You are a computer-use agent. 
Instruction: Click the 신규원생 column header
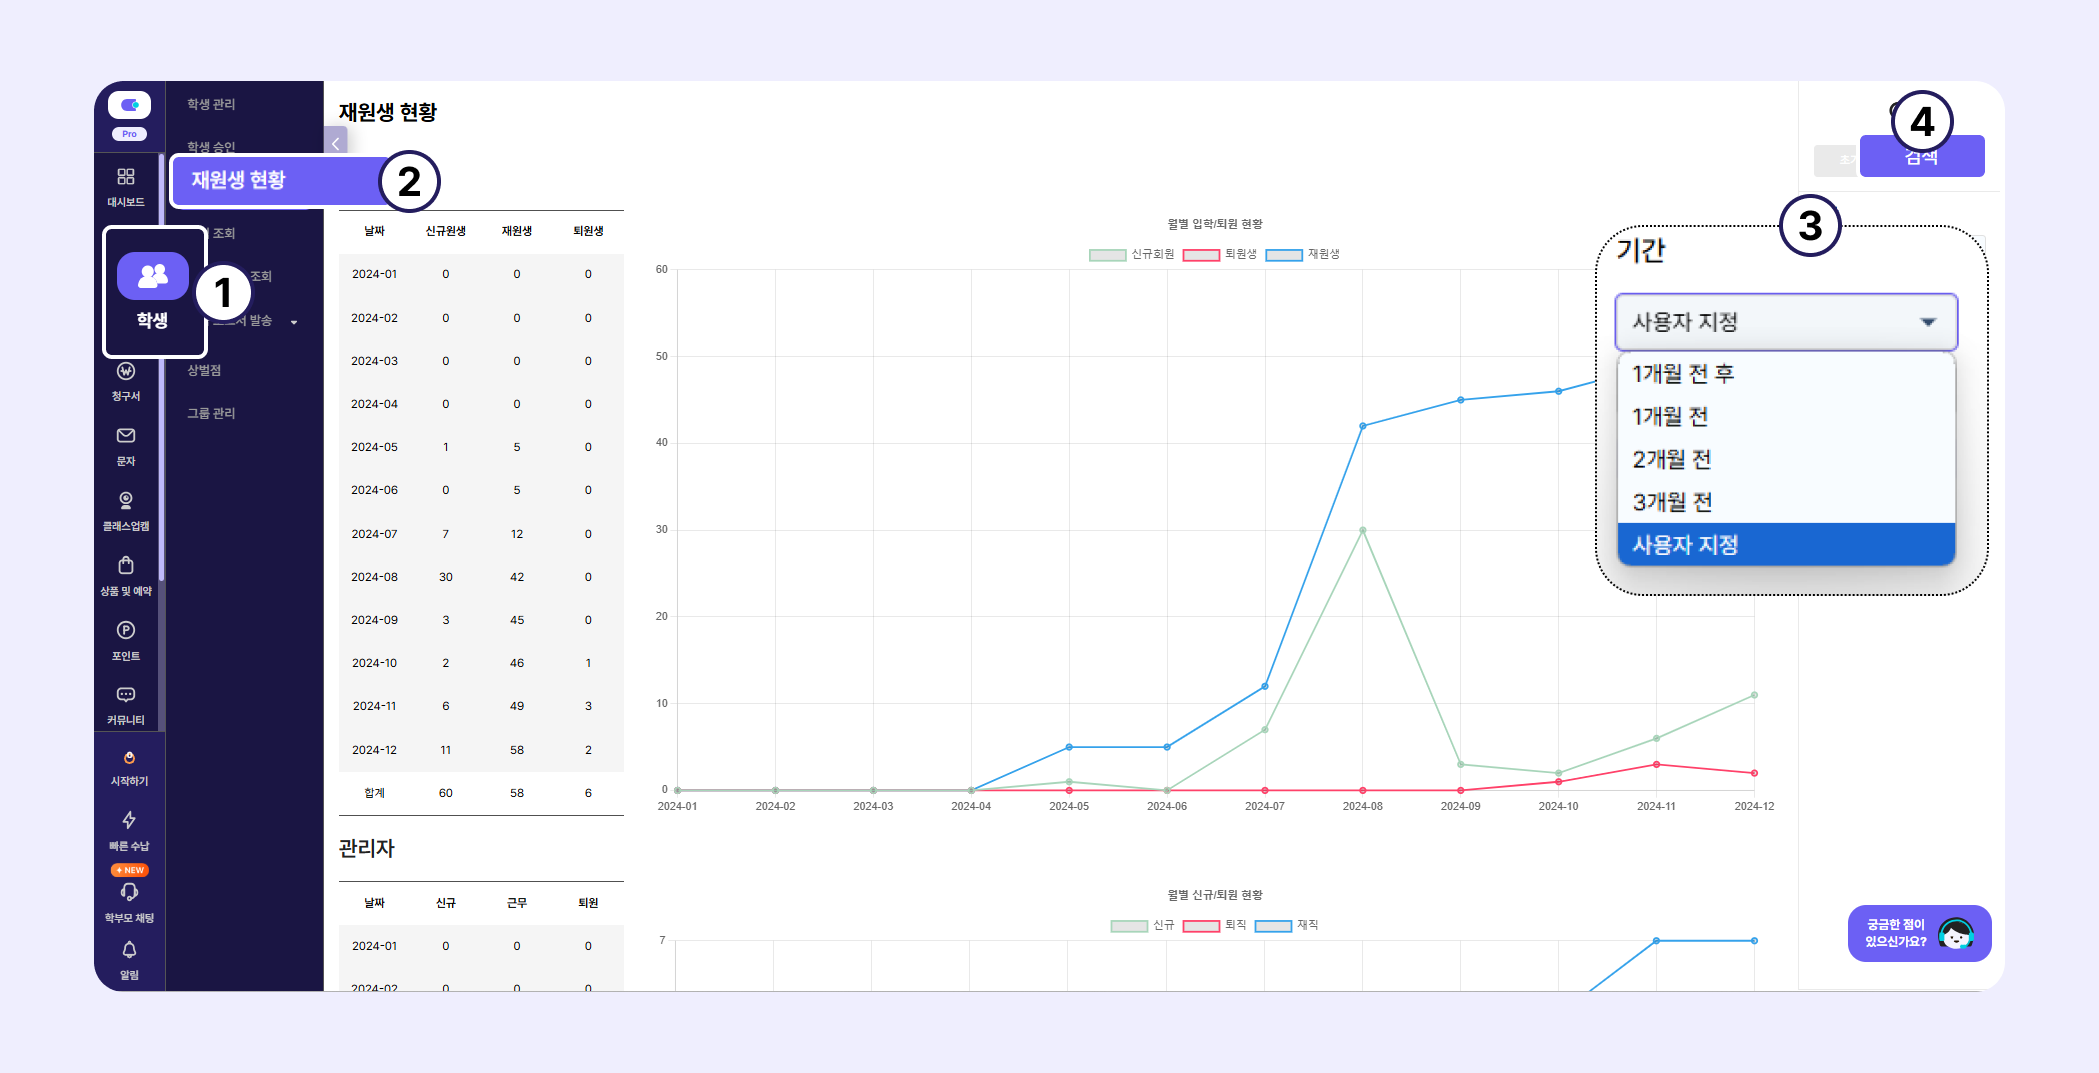(x=446, y=231)
